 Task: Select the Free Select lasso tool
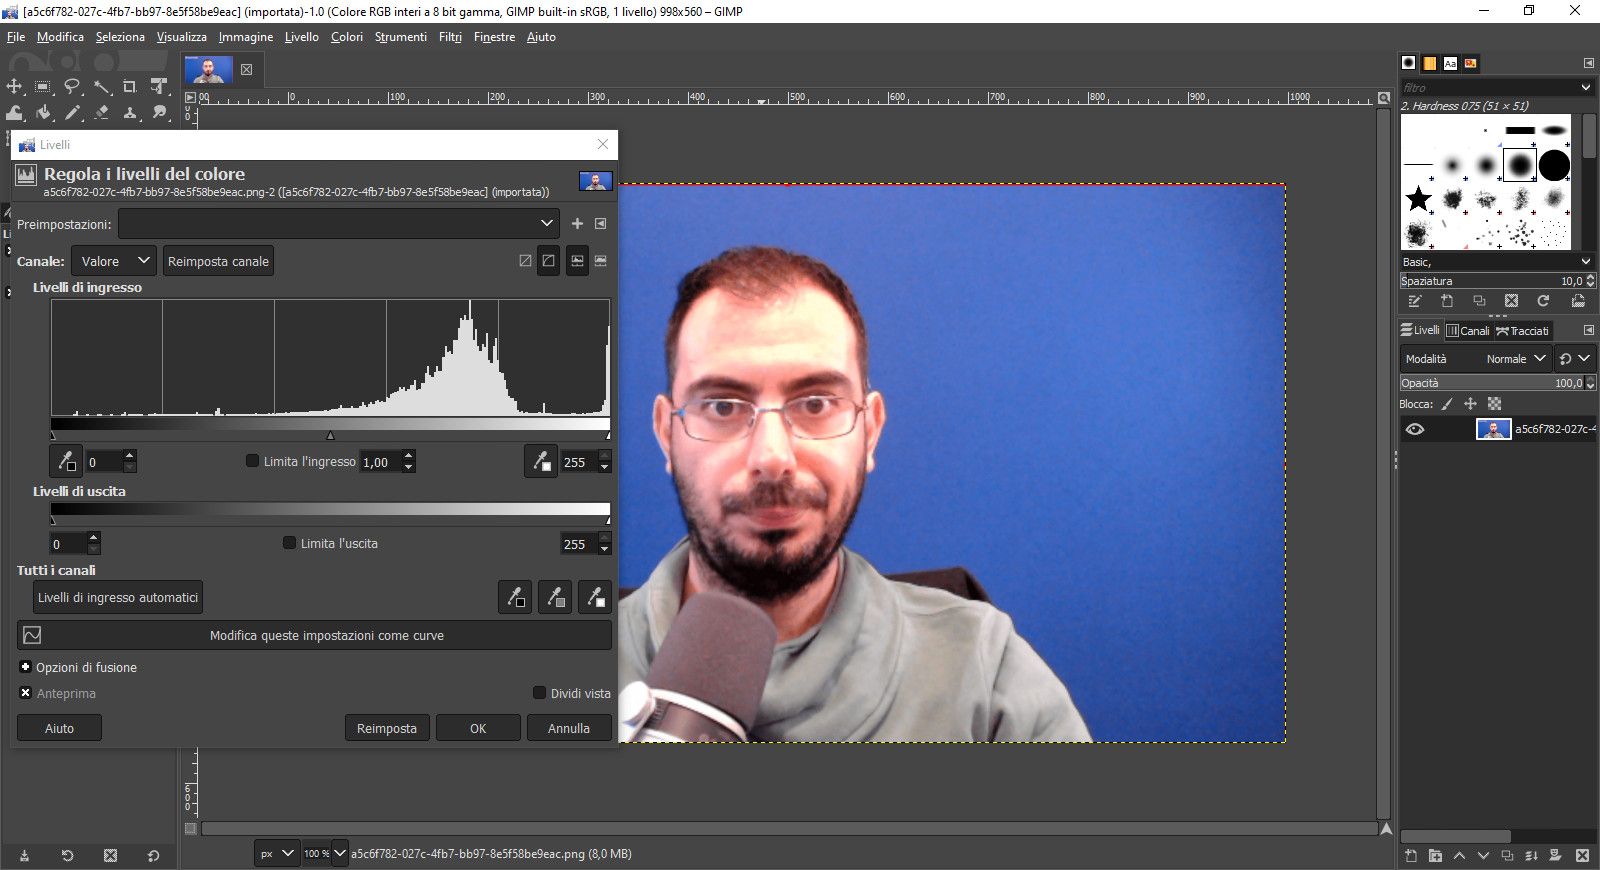(72, 87)
